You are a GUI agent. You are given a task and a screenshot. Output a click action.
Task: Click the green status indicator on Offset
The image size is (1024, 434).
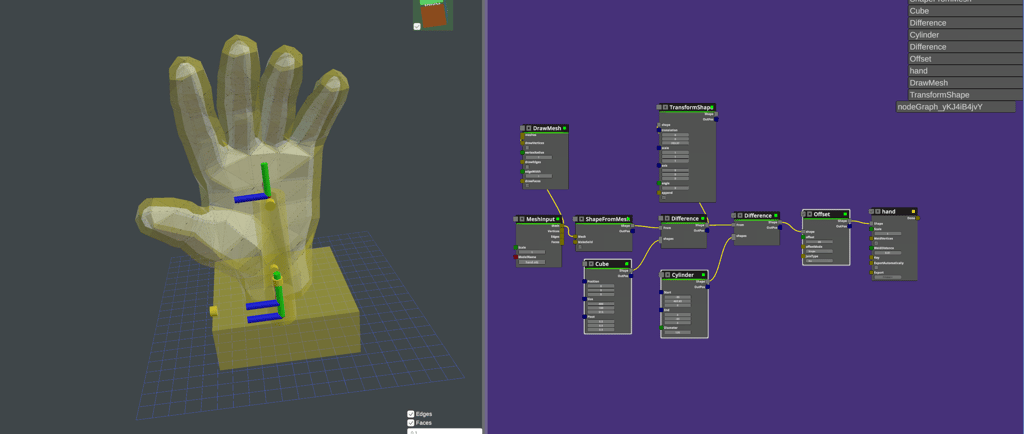(845, 214)
